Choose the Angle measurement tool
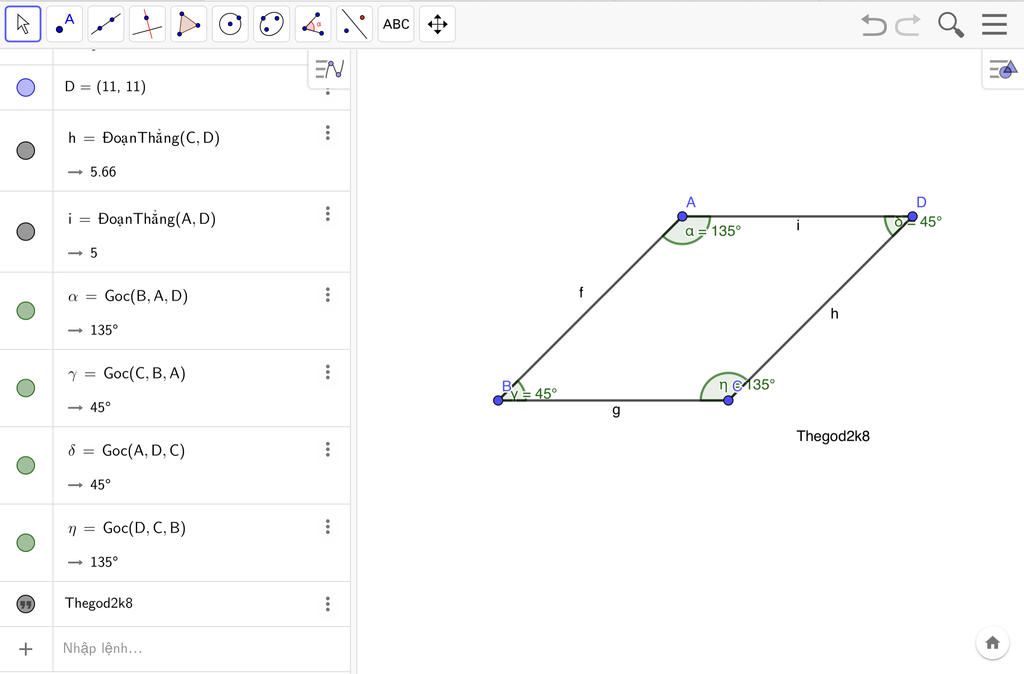The height and width of the screenshot is (674, 1024). (313, 24)
